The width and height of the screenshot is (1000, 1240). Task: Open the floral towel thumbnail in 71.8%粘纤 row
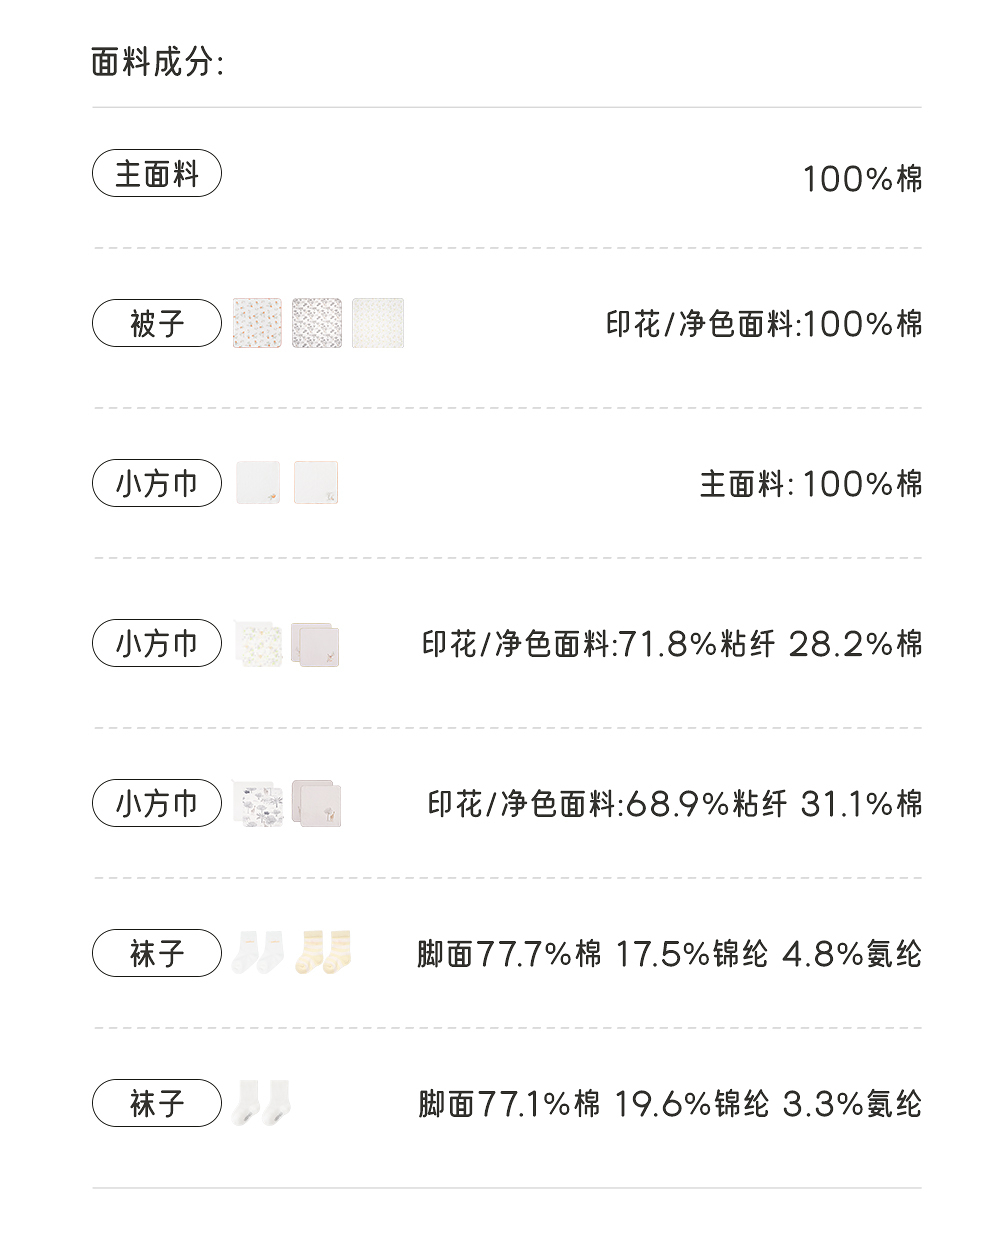[x=258, y=643]
